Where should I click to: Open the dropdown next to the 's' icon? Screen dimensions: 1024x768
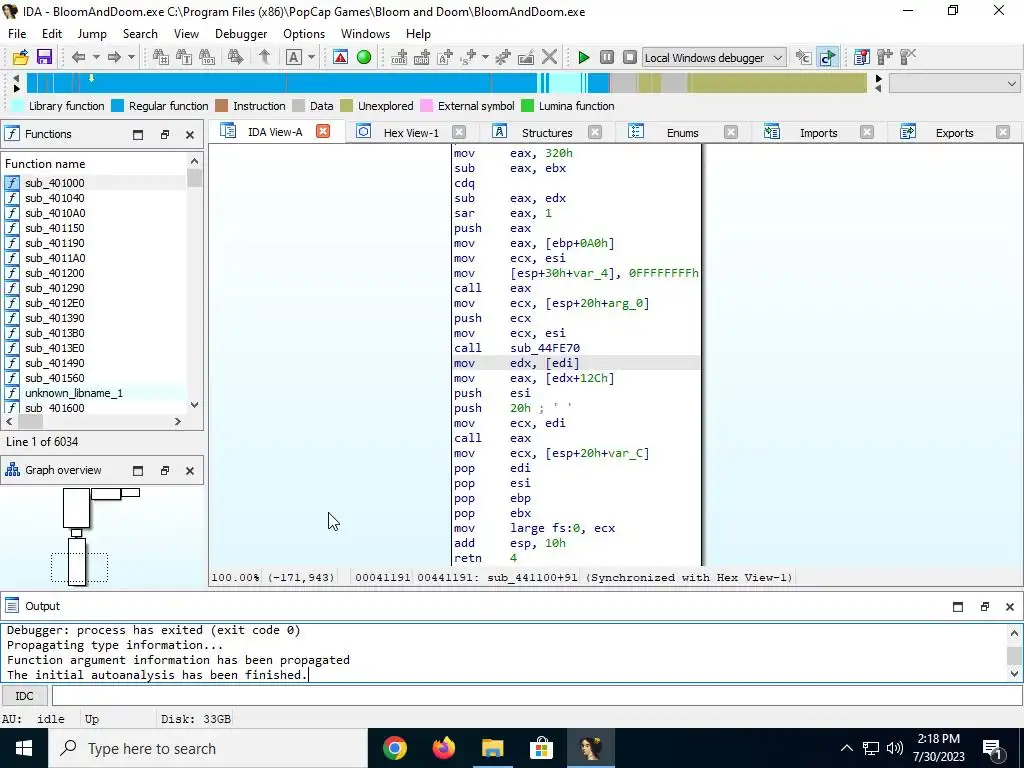485,57
